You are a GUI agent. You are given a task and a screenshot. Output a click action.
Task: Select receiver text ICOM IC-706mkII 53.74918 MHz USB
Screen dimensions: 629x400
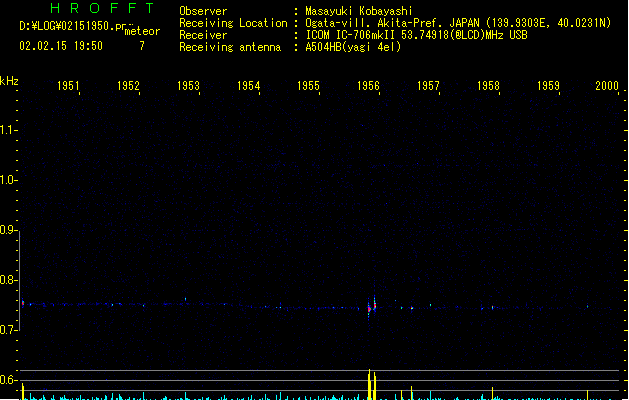(416, 35)
